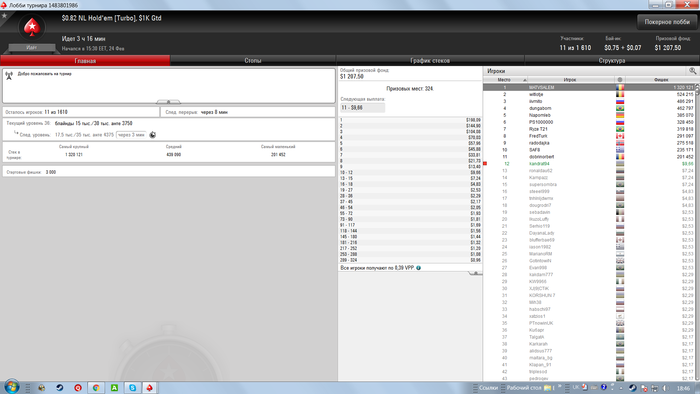Open the red Q app in taskbar
This screenshot has height=394, width=700.
[x=78, y=388]
